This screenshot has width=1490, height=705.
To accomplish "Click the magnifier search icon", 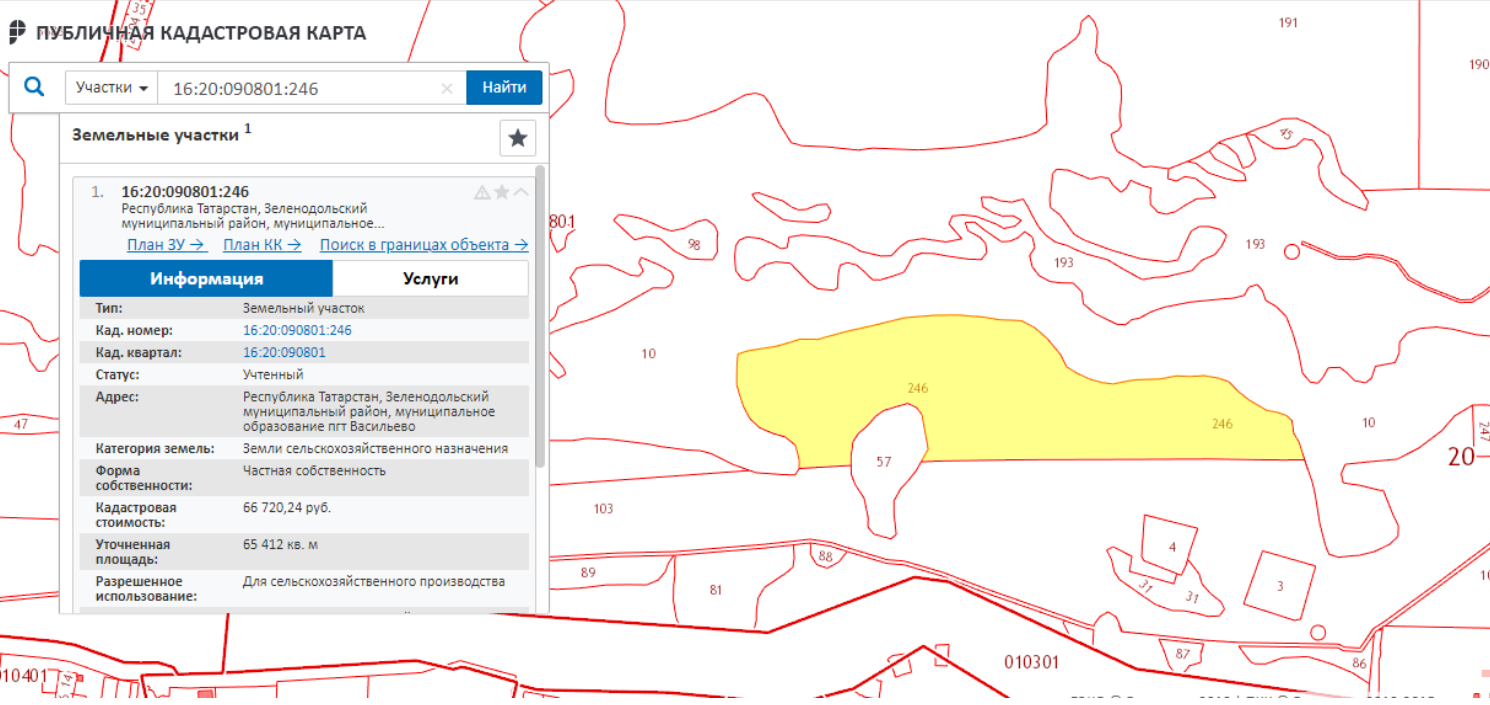I will pyautogui.click(x=34, y=87).
